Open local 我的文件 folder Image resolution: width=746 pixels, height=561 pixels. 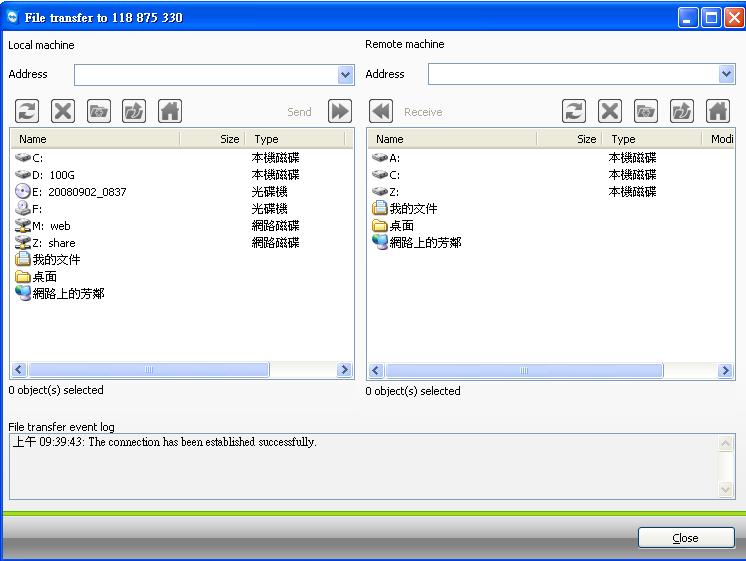click(48, 259)
